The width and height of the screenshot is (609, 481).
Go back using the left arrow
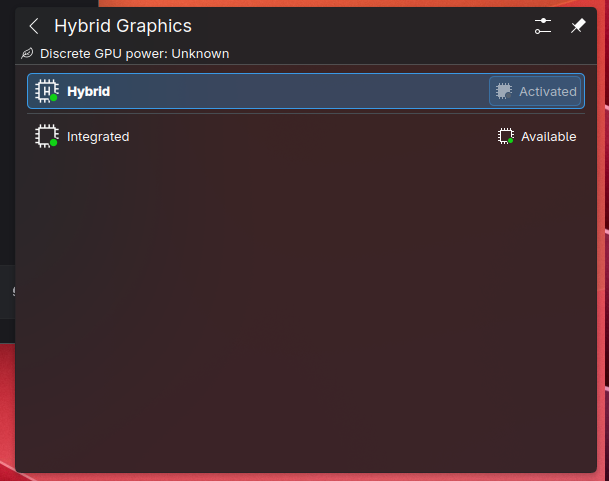click(34, 26)
